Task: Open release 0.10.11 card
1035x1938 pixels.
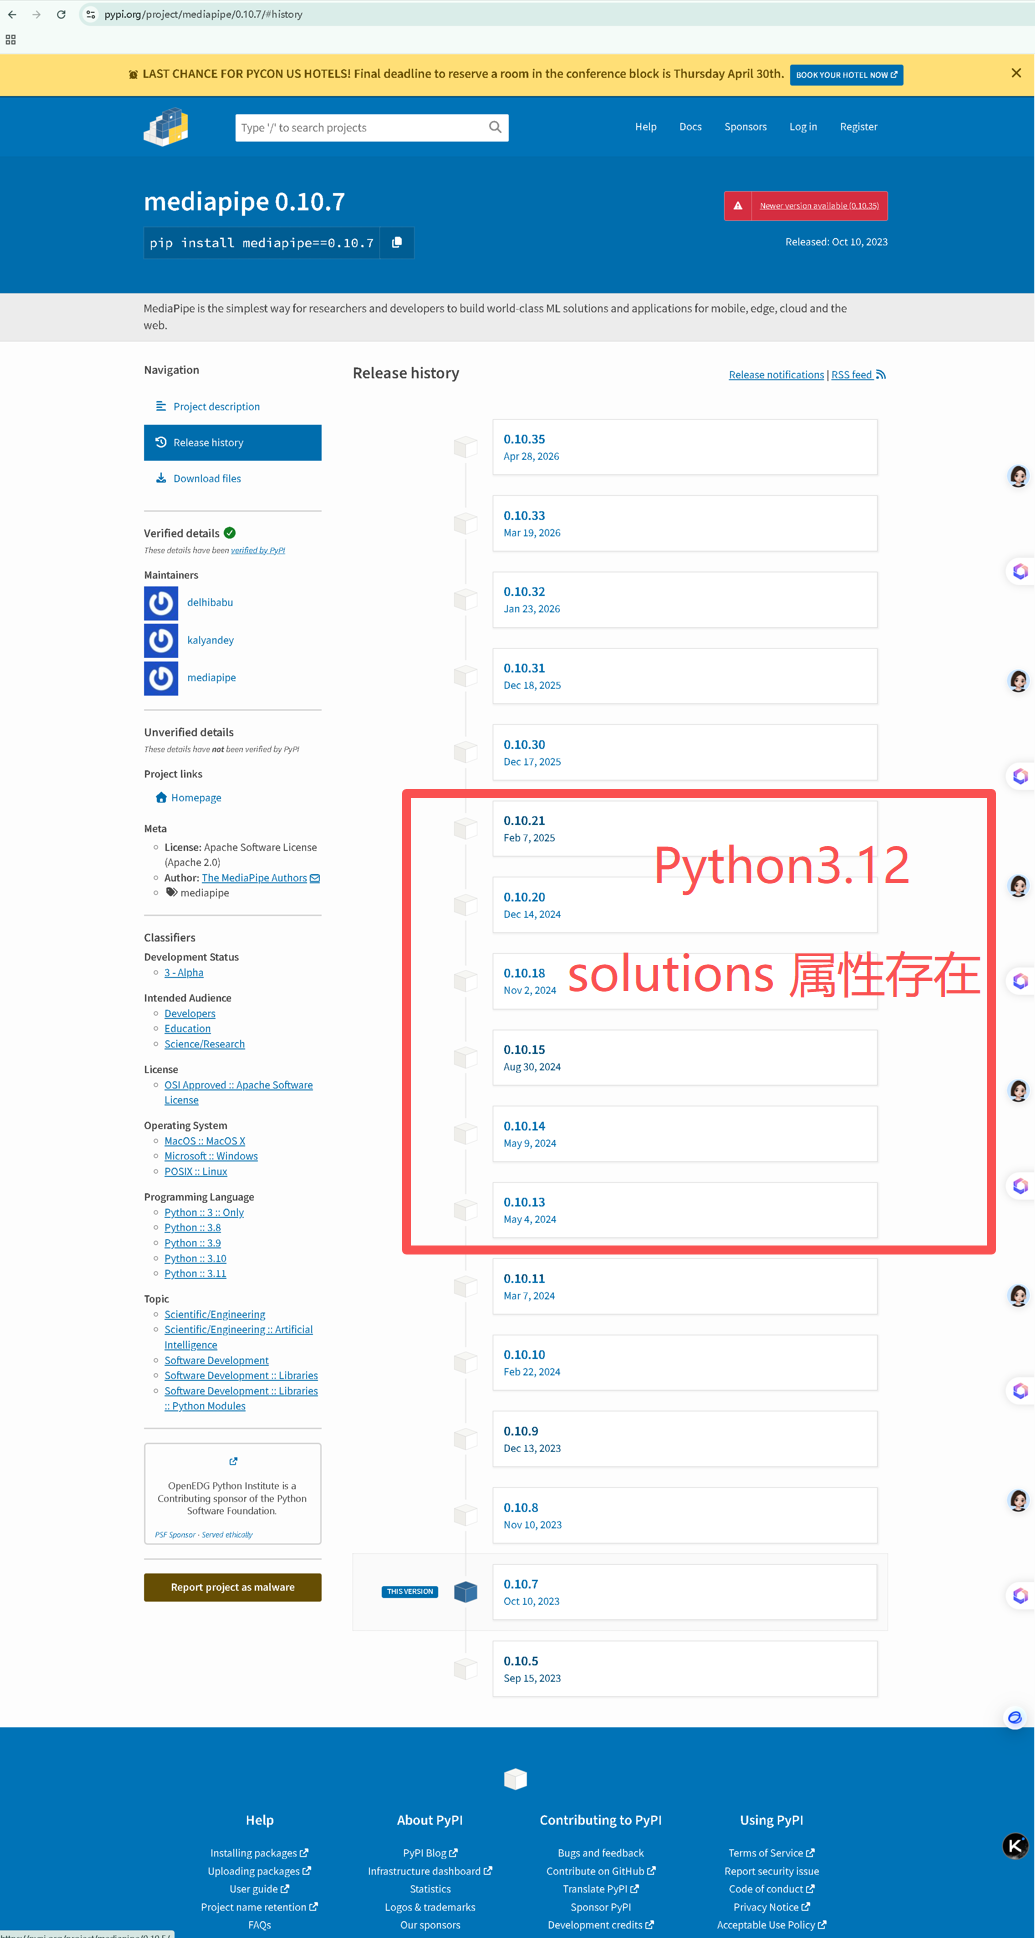Action: pos(685,1287)
